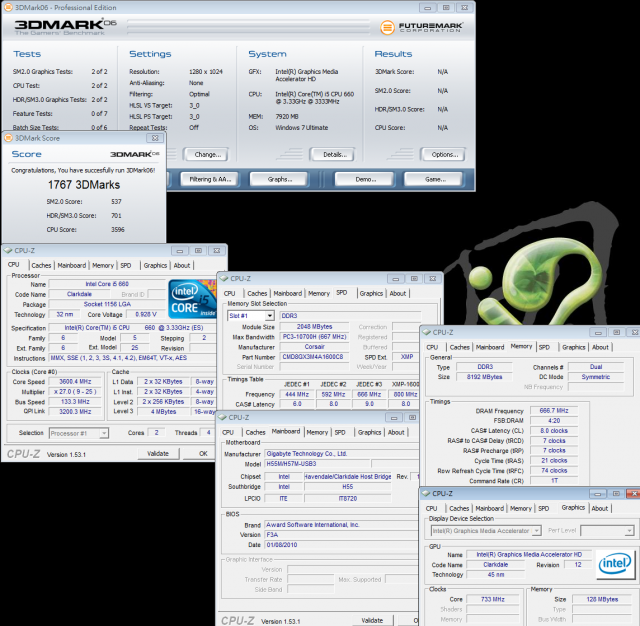Click the Options... results button
640x626 pixels.
tap(444, 155)
